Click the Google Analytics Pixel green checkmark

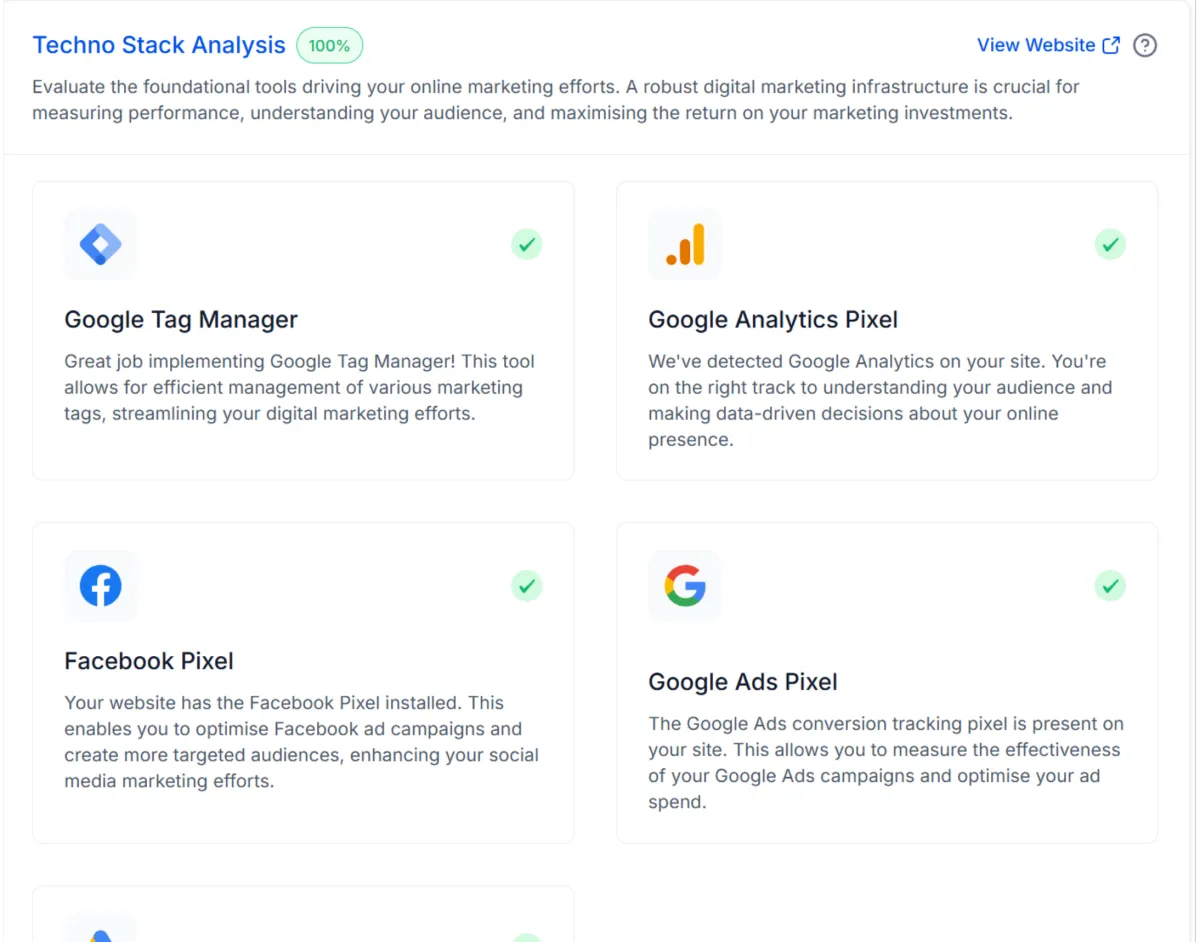point(1110,244)
